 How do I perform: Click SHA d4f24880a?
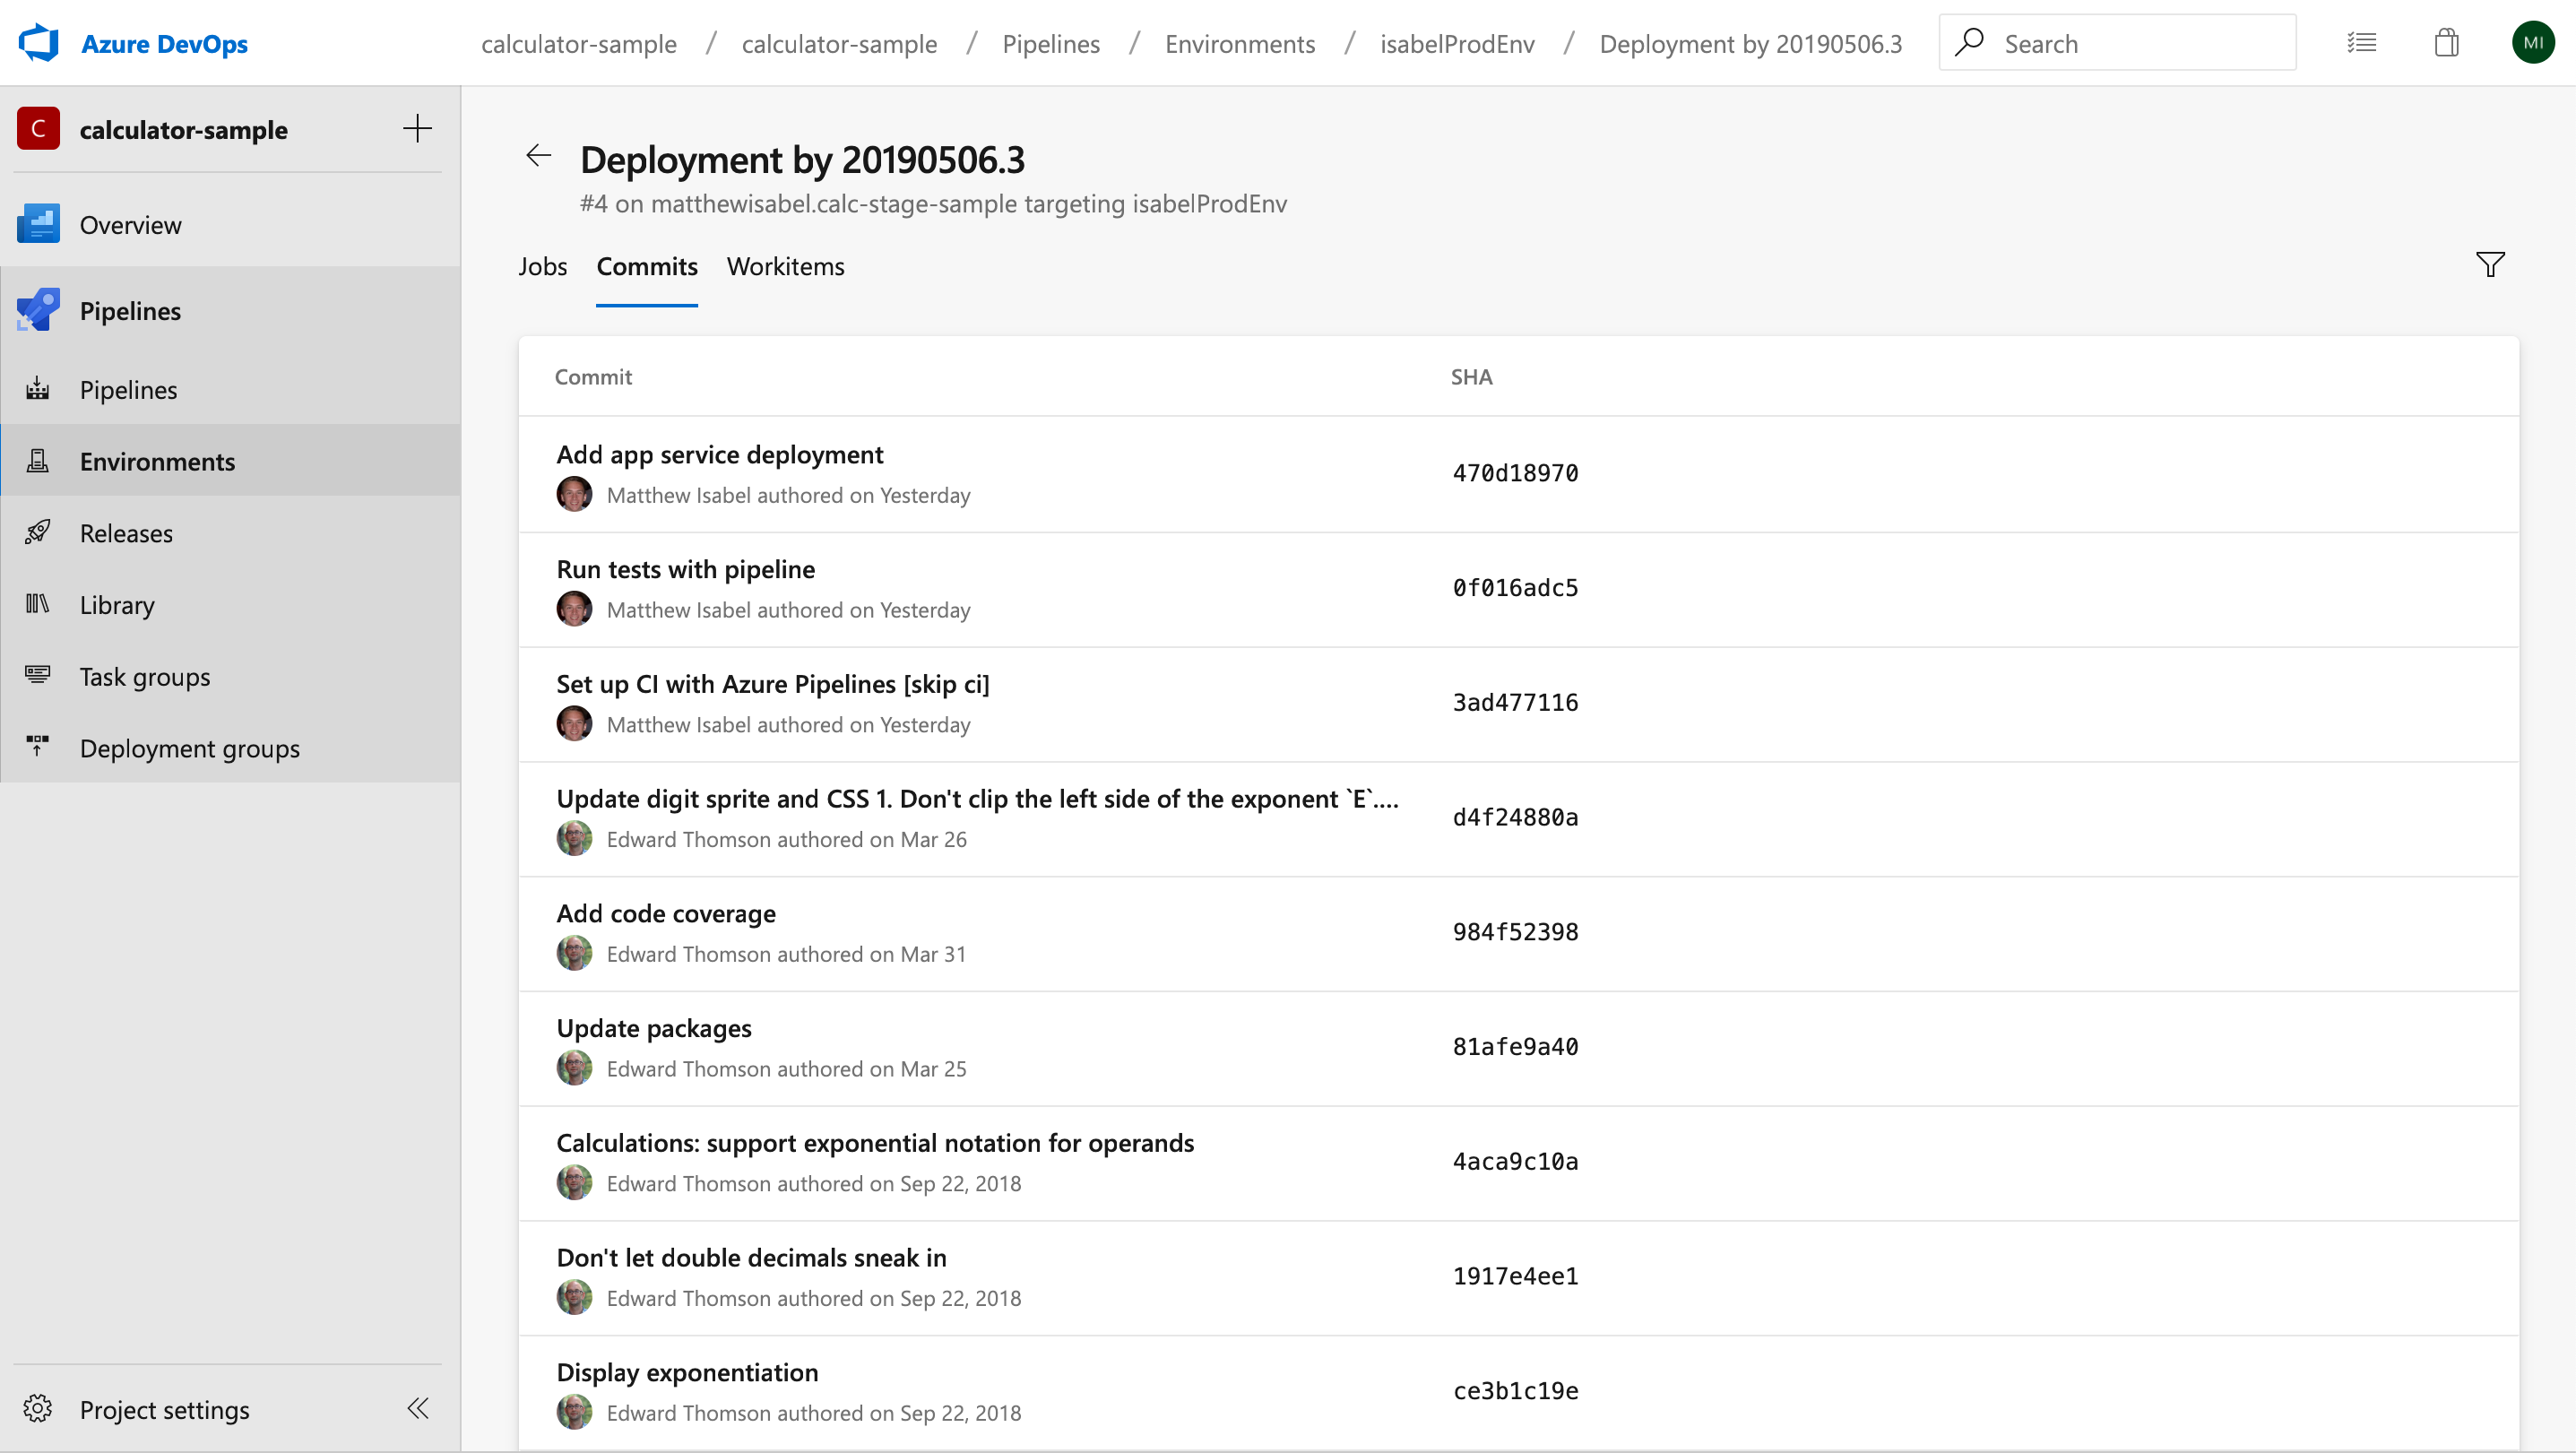point(1515,817)
